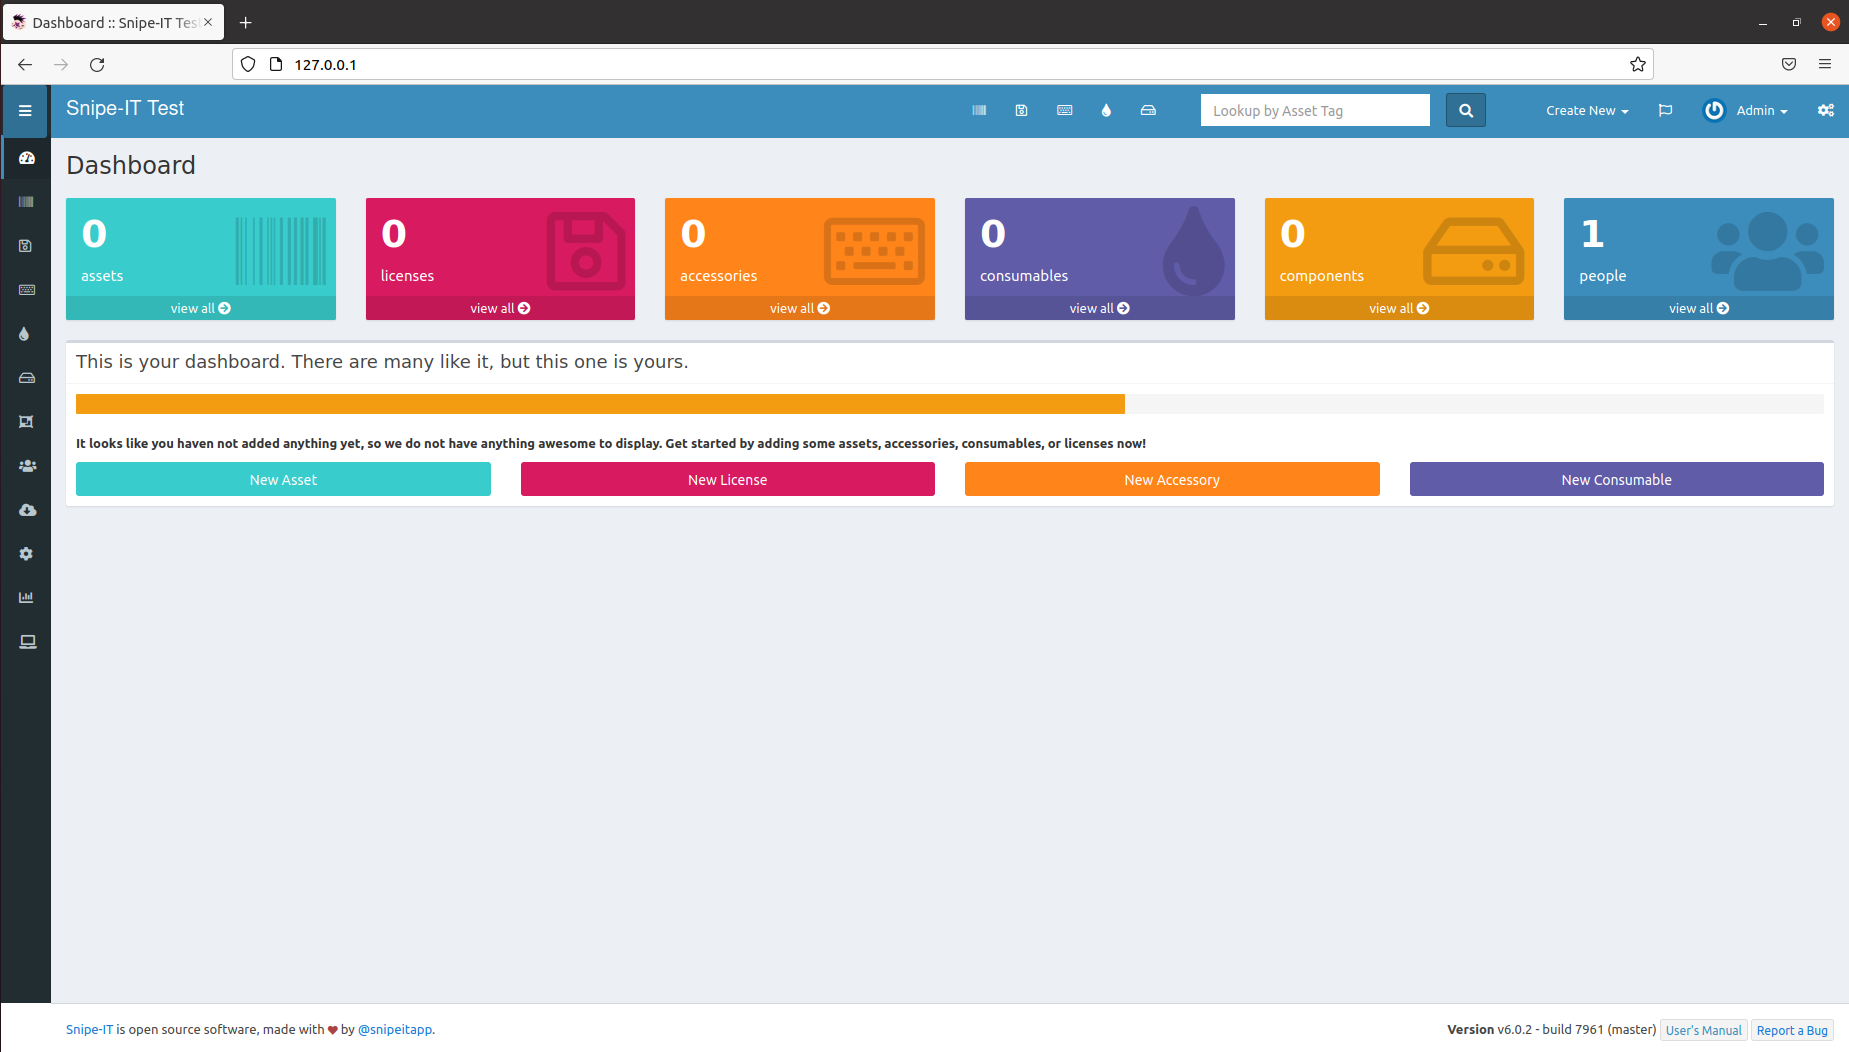
Task: Bookmark this page with star icon
Action: (x=1637, y=65)
